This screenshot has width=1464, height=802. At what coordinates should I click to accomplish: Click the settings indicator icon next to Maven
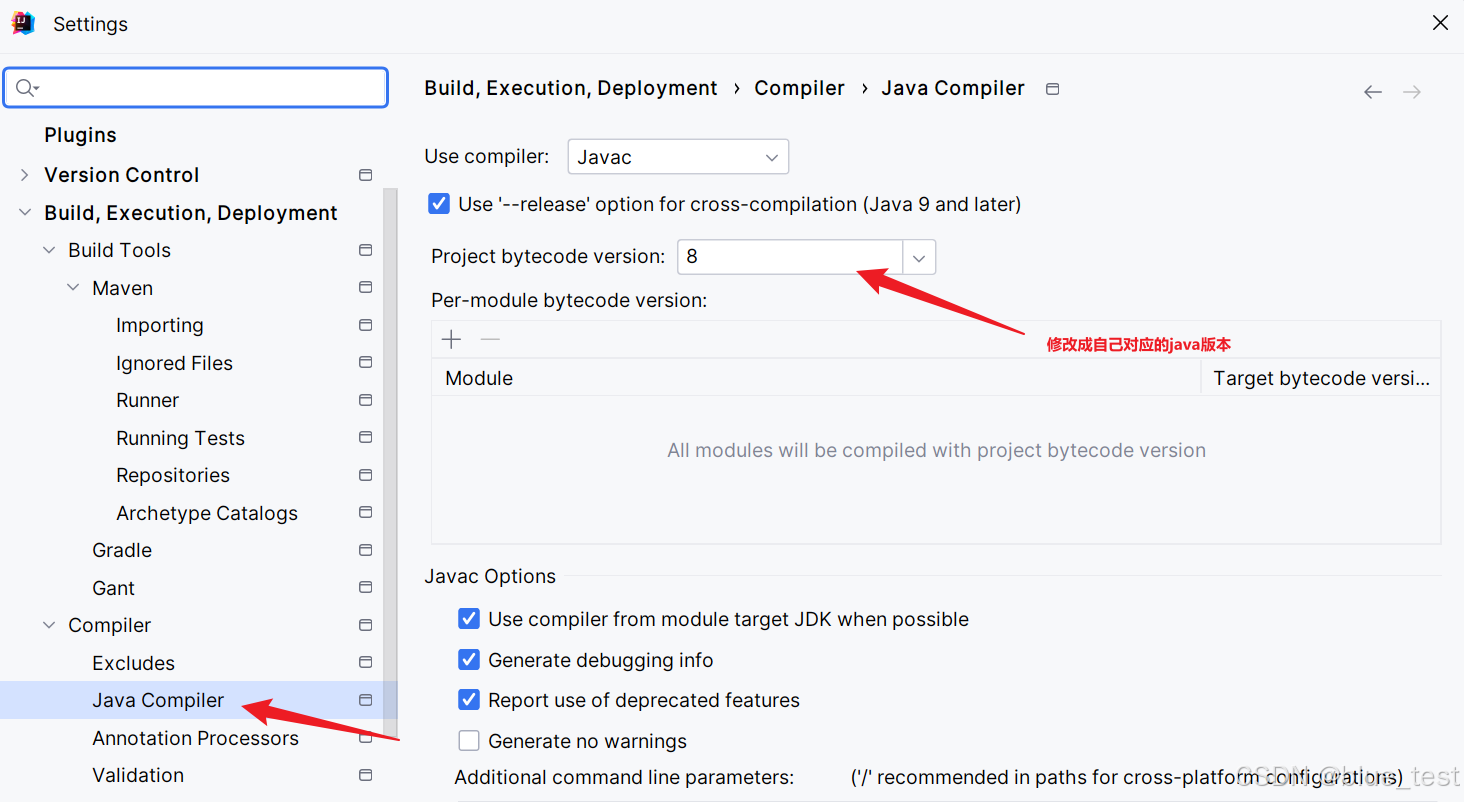click(x=365, y=287)
